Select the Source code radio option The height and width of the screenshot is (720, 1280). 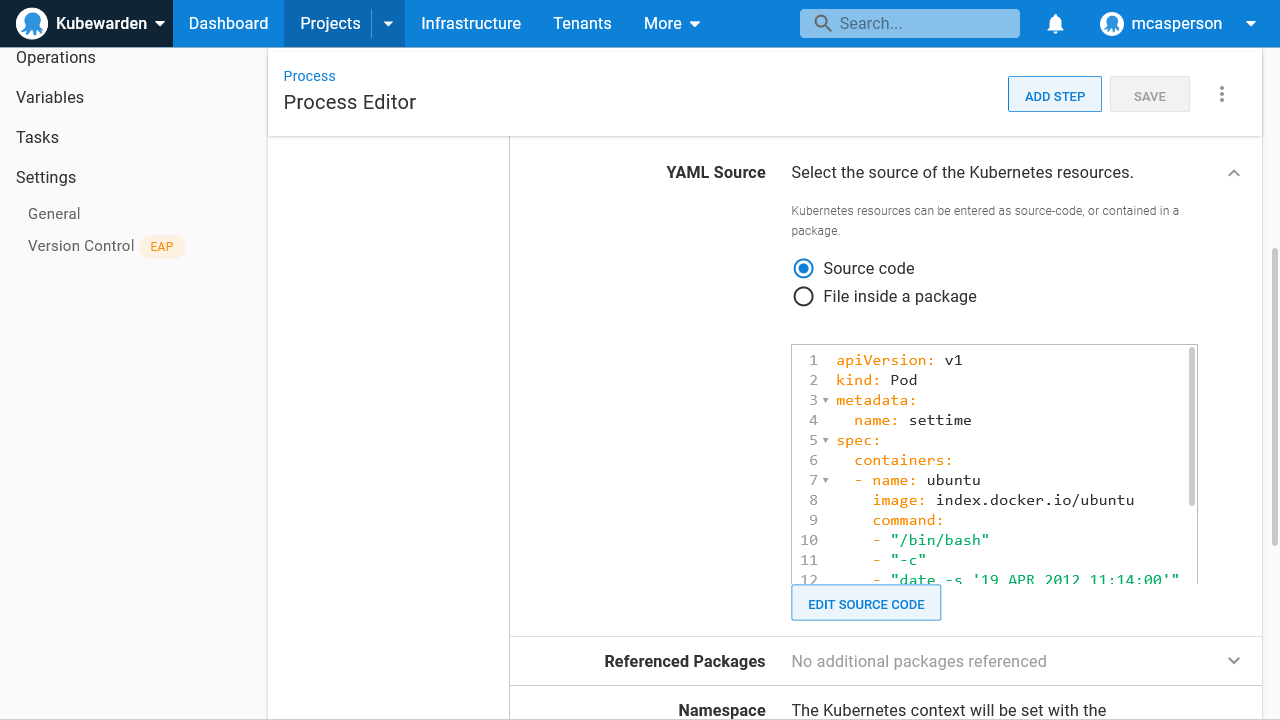(803, 268)
